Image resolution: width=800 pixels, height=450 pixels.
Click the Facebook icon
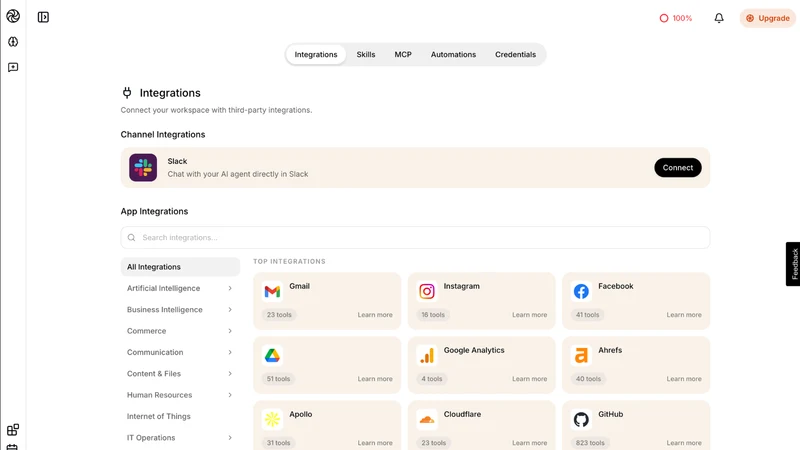[x=581, y=291]
